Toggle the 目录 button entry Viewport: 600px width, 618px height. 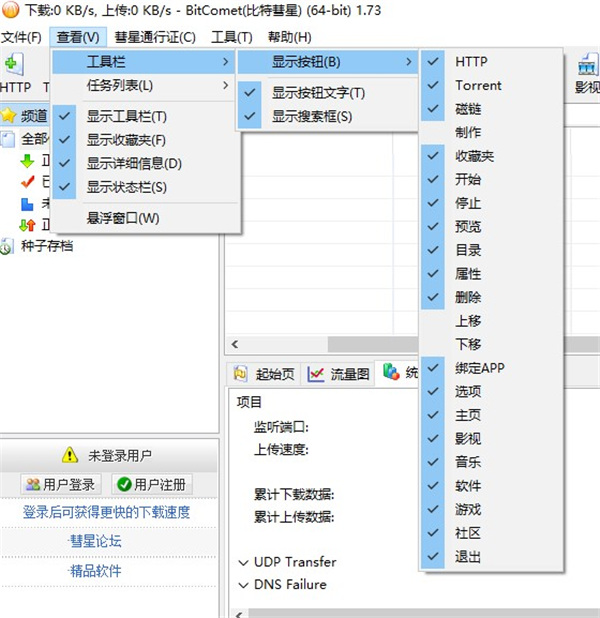[x=491, y=250]
